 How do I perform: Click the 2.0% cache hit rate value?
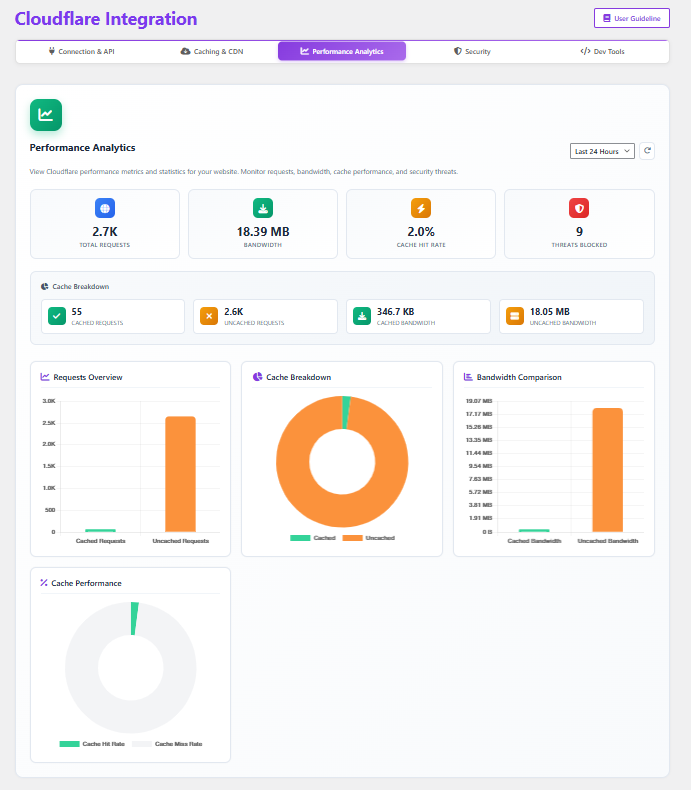click(x=421, y=232)
